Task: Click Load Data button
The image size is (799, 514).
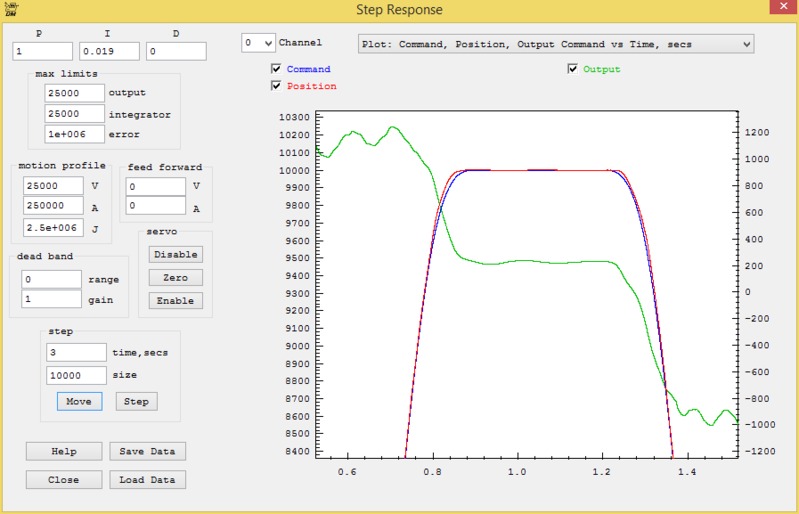Action: (x=147, y=479)
